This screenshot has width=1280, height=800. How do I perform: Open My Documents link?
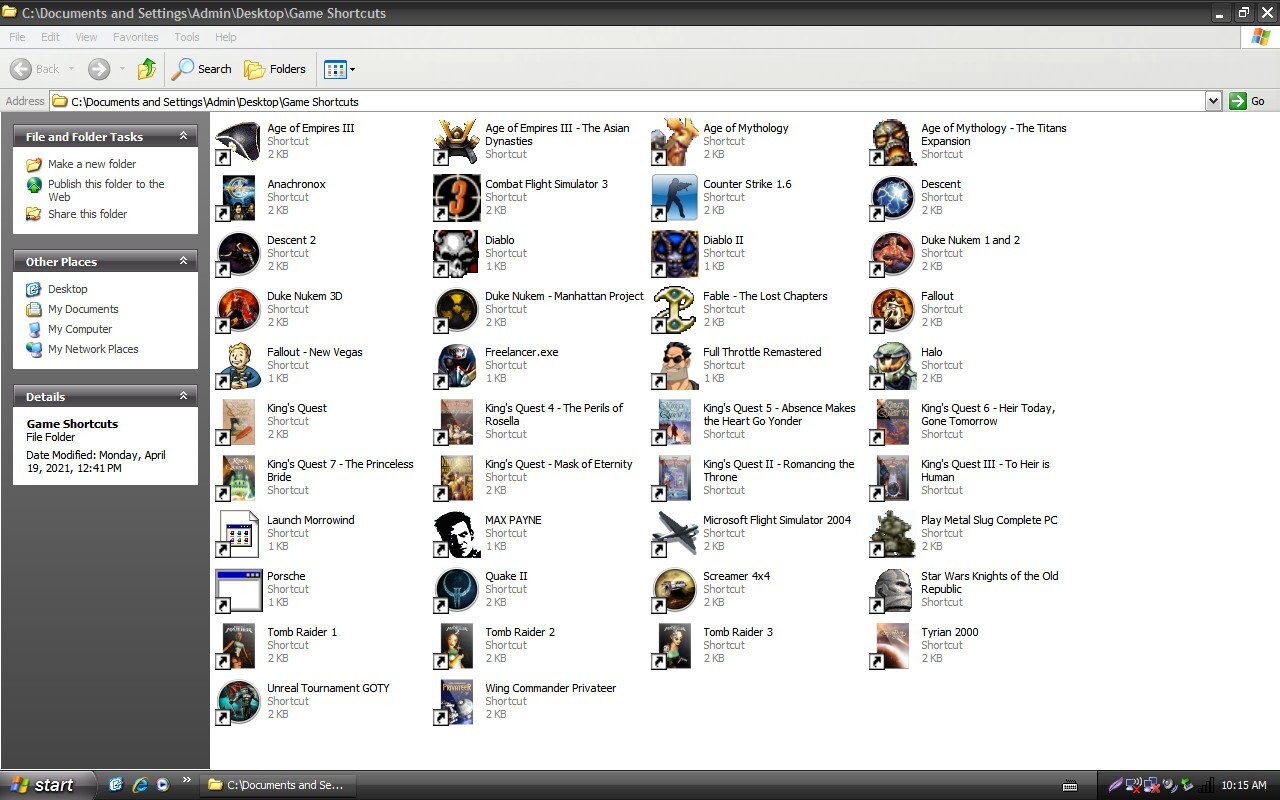(x=83, y=309)
